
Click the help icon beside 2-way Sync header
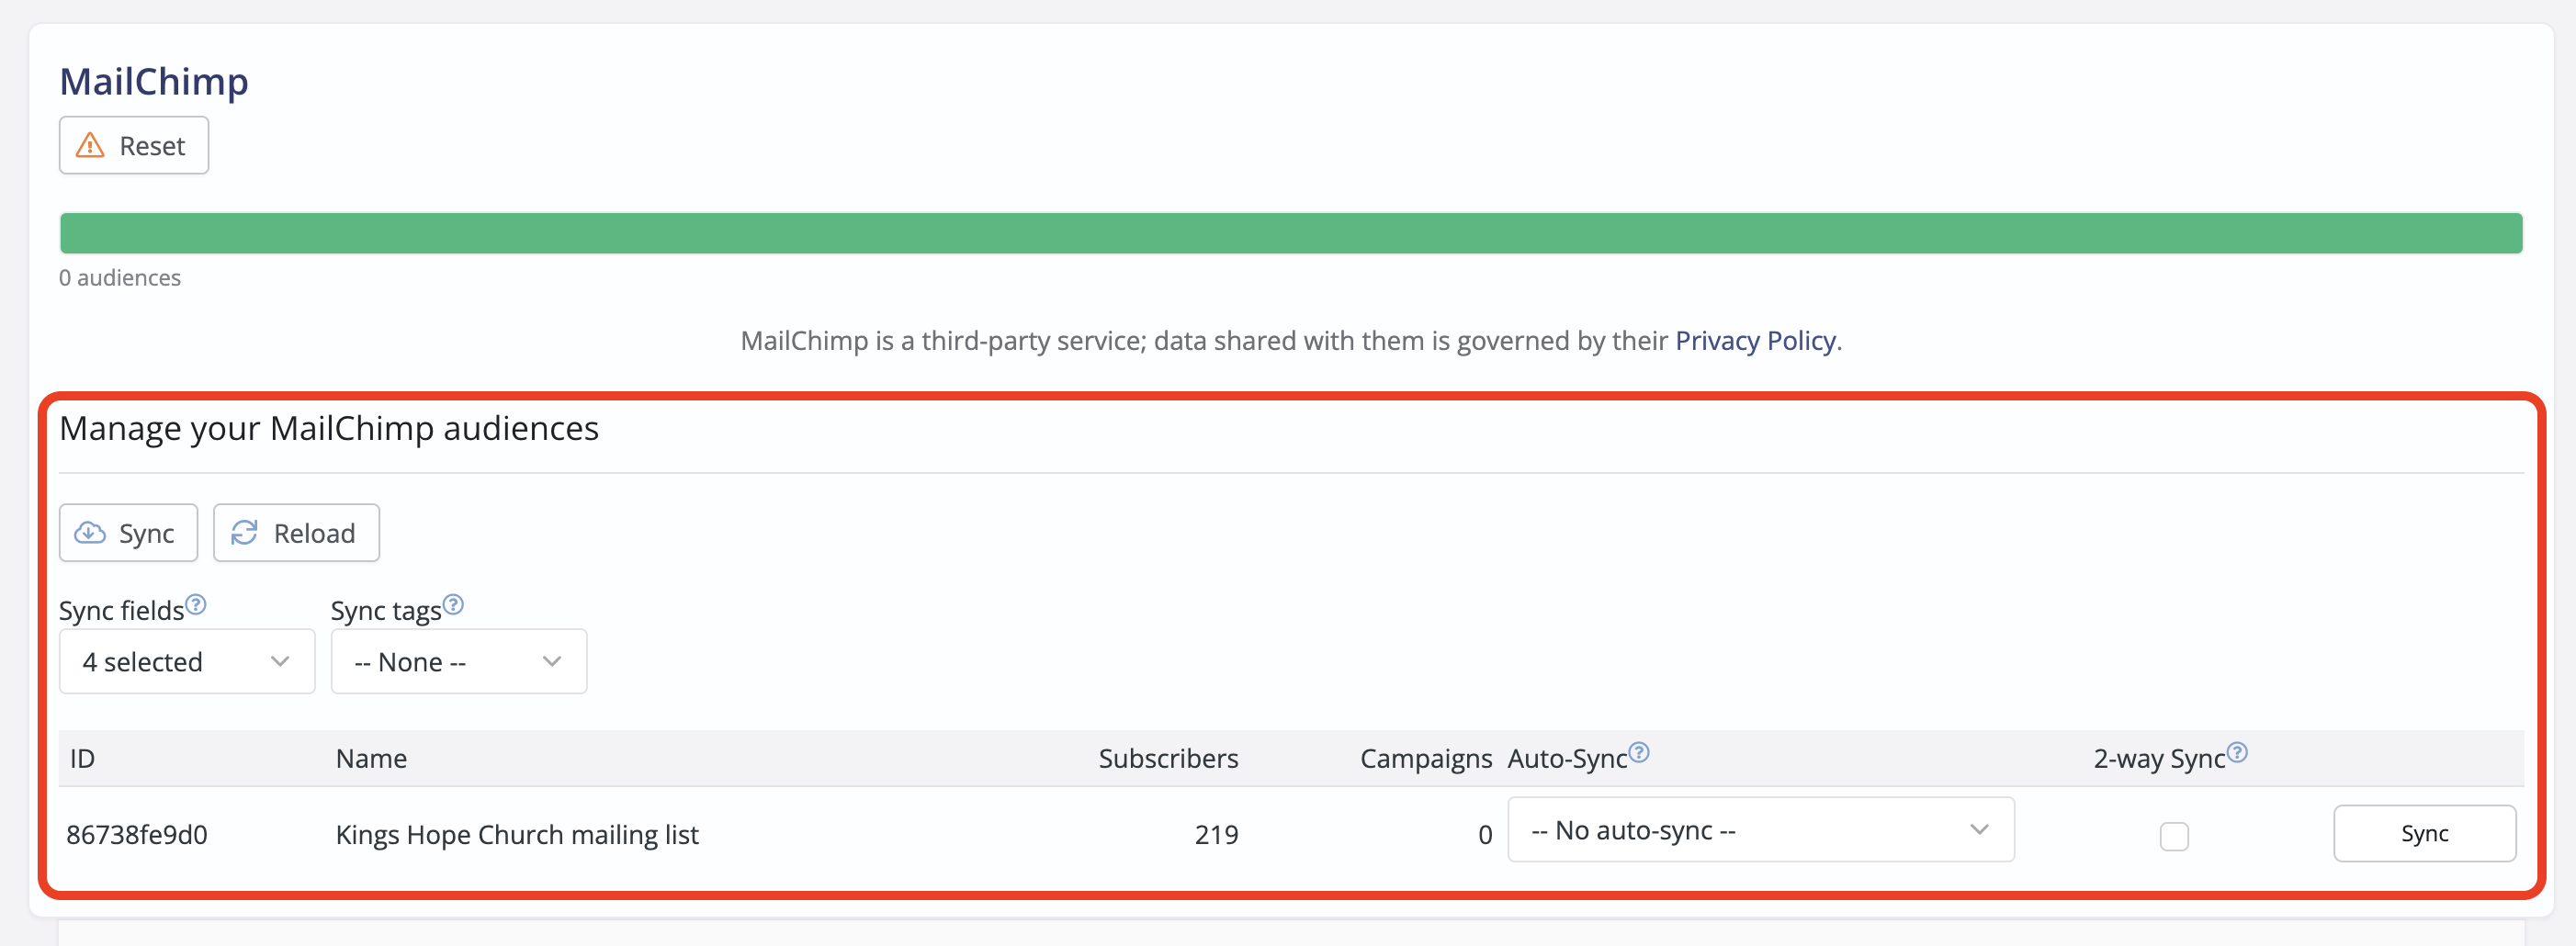[2238, 753]
